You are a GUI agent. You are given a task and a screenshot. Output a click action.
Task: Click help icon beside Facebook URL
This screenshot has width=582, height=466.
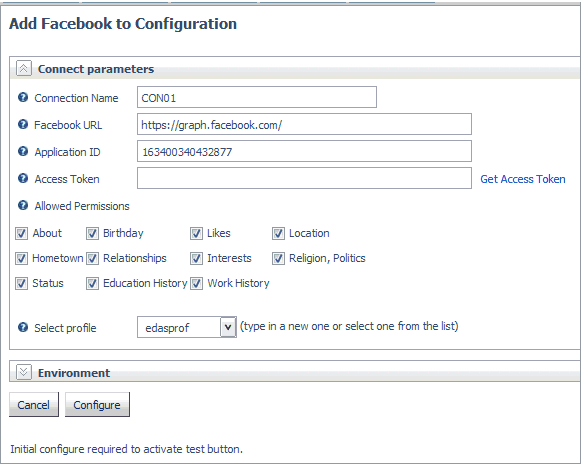[x=23, y=124]
